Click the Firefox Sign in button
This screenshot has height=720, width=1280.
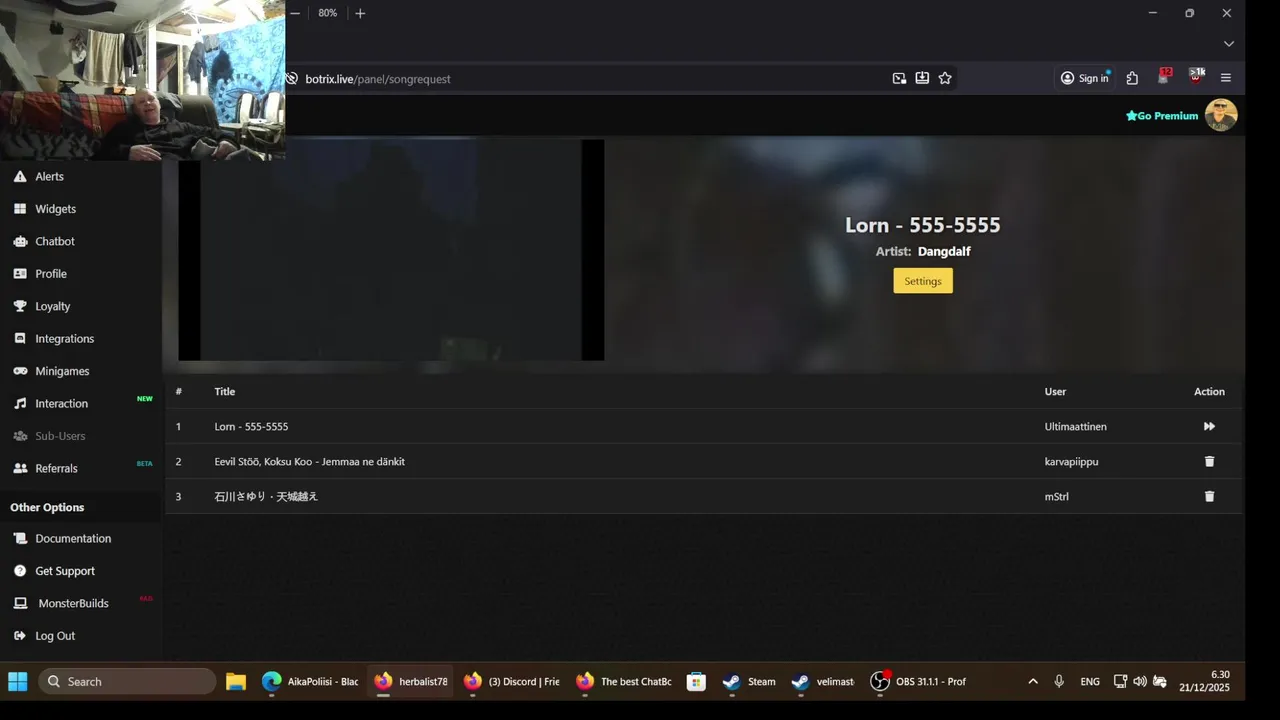tap(1085, 78)
